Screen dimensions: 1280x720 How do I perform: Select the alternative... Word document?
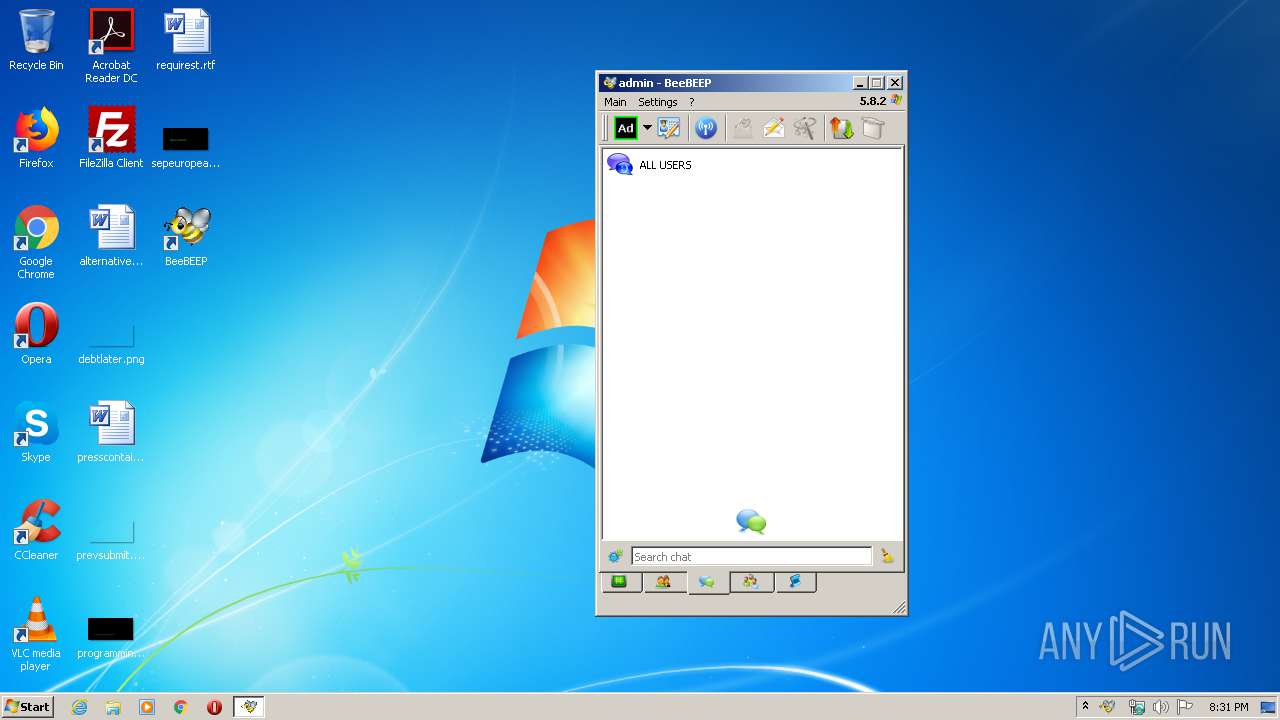(111, 236)
